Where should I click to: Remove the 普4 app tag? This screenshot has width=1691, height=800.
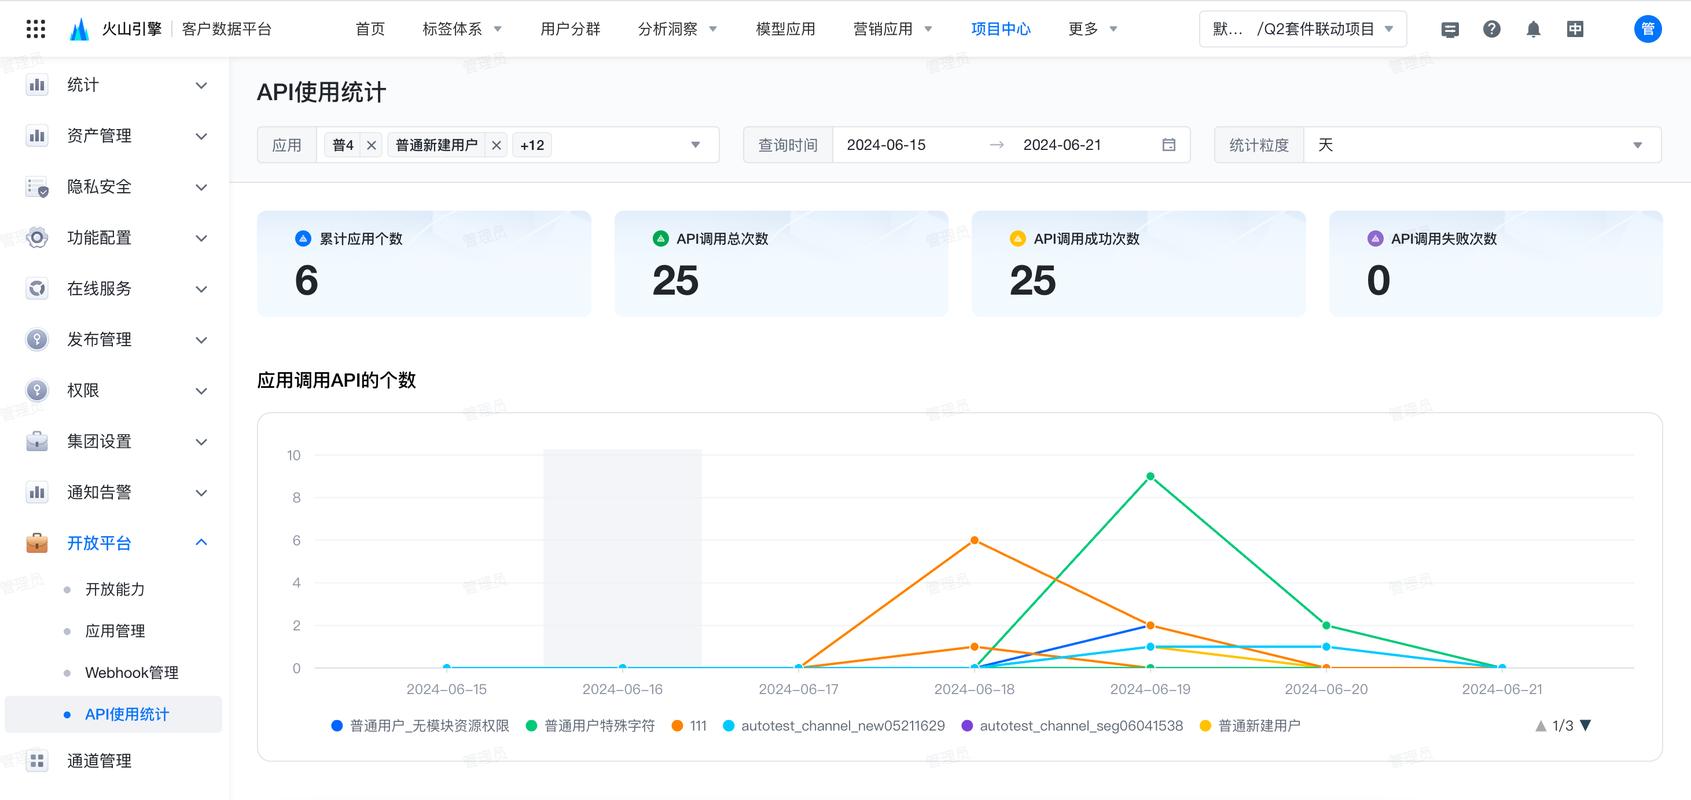pyautogui.click(x=371, y=146)
